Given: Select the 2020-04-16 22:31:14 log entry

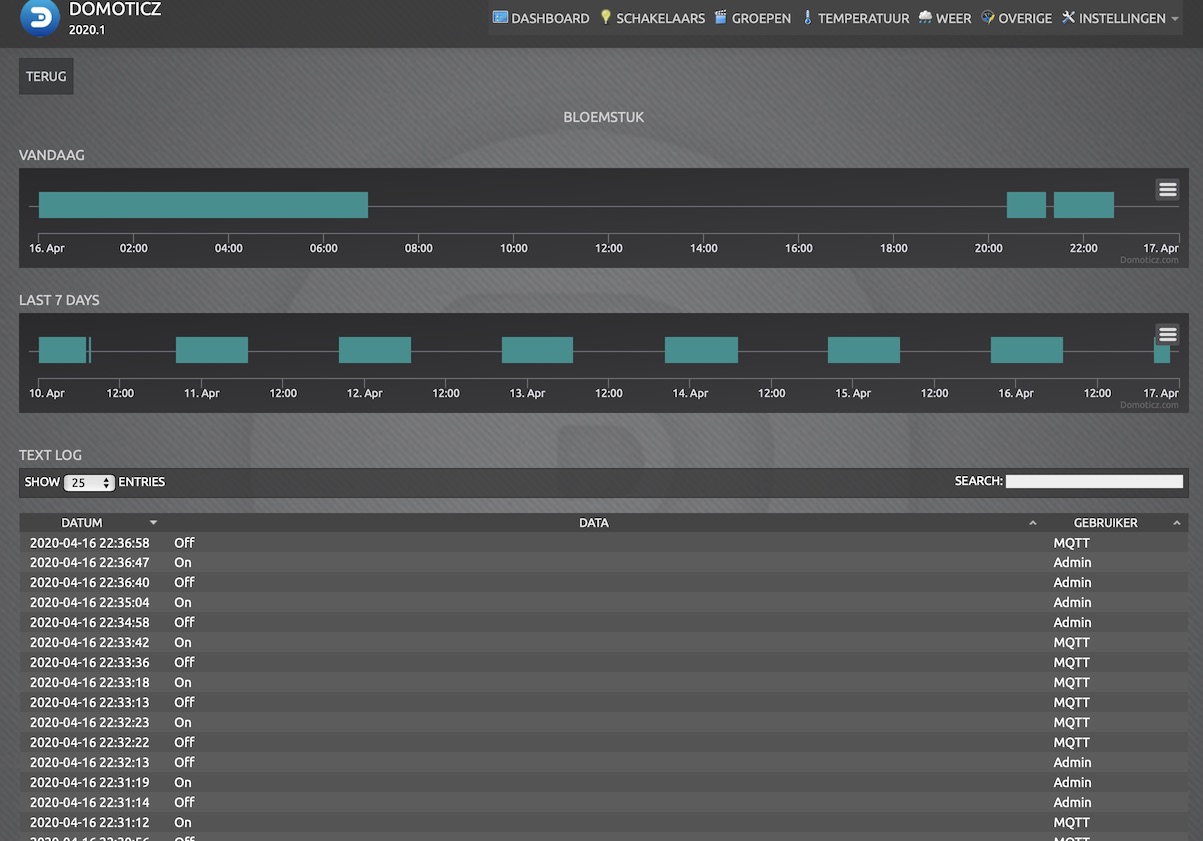Looking at the screenshot, I should [x=603, y=802].
